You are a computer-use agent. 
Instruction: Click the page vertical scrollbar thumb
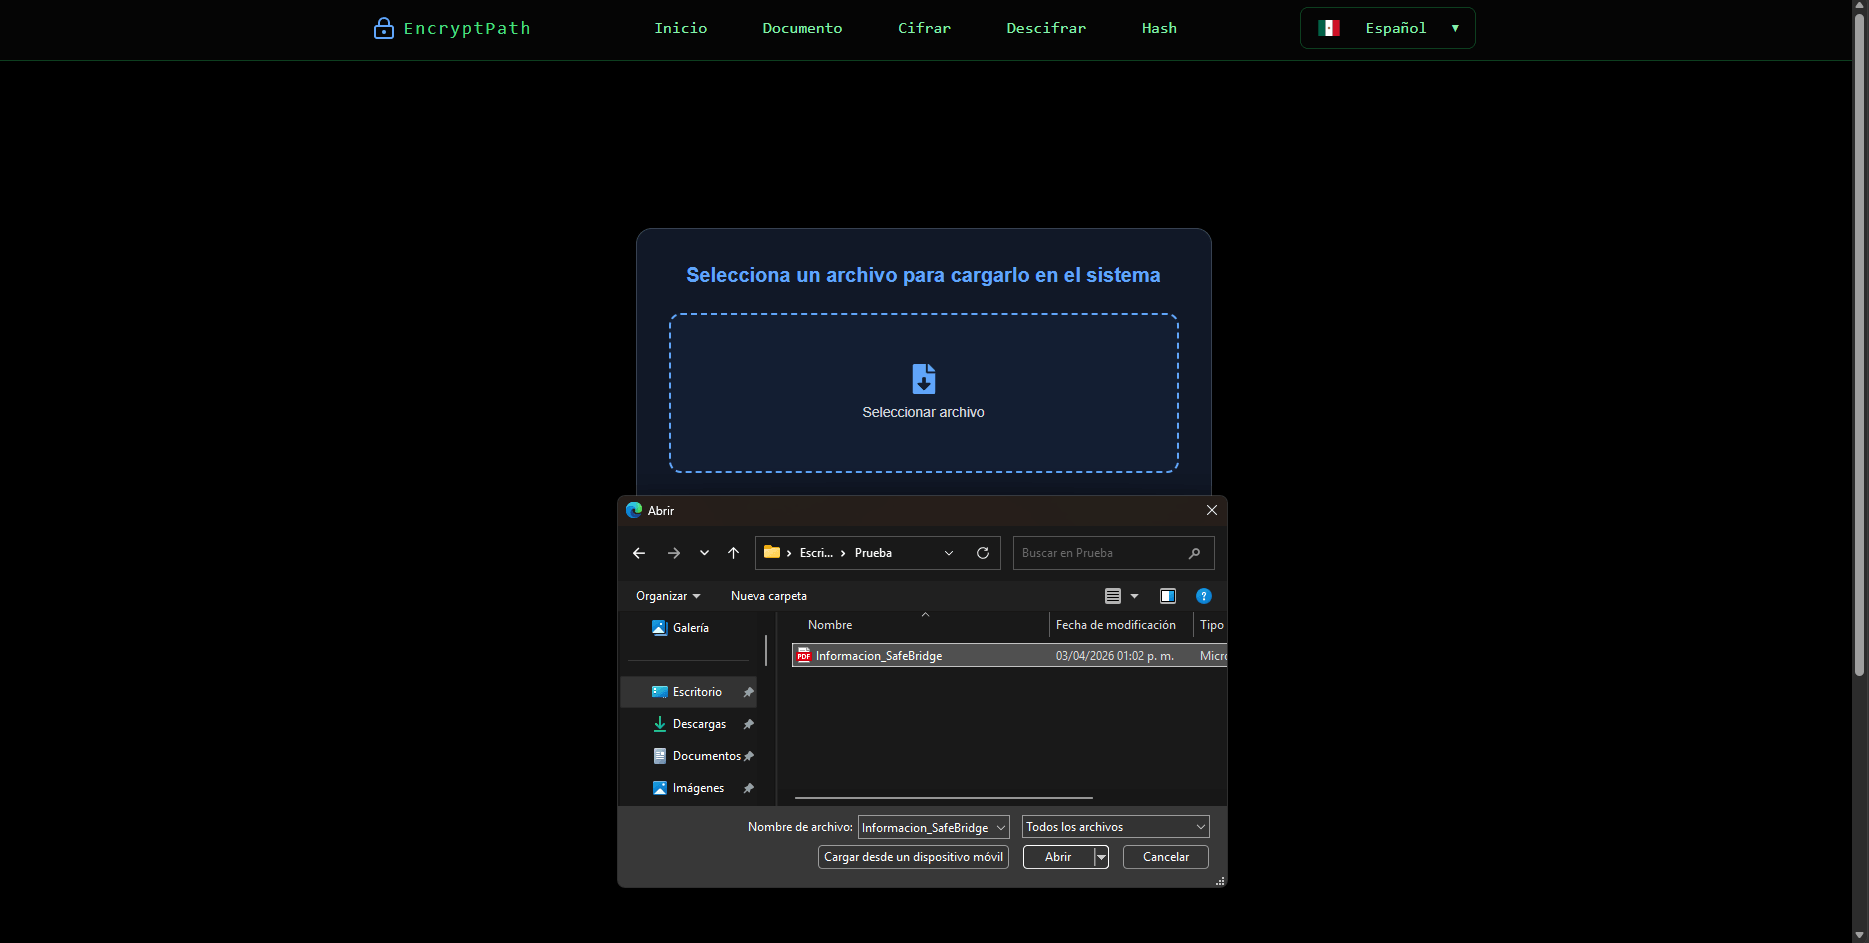(x=1860, y=344)
